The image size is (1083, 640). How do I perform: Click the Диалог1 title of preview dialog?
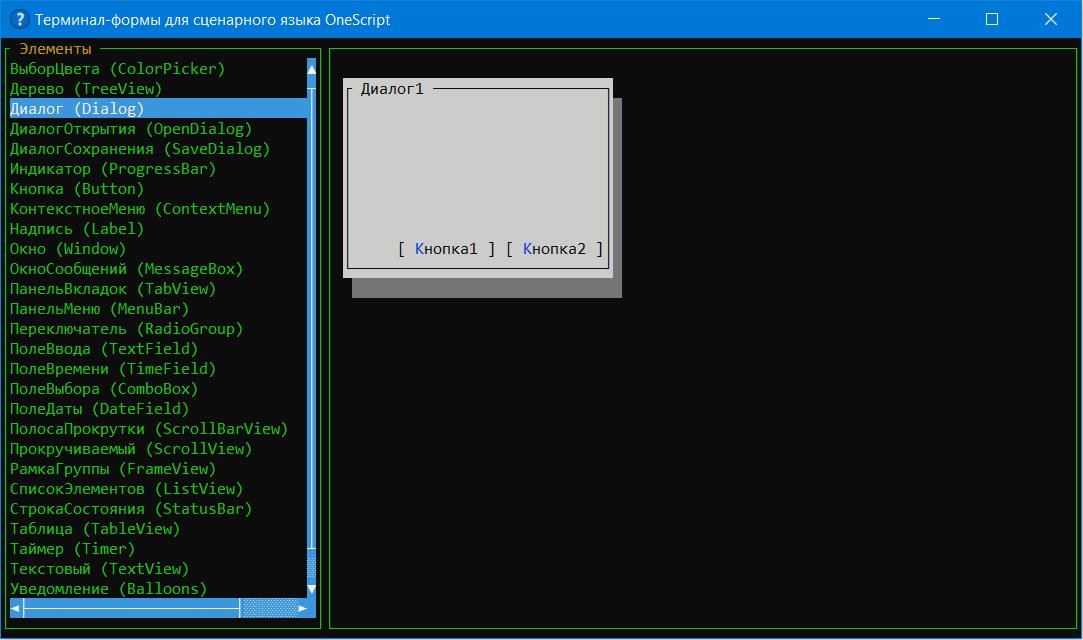point(392,89)
